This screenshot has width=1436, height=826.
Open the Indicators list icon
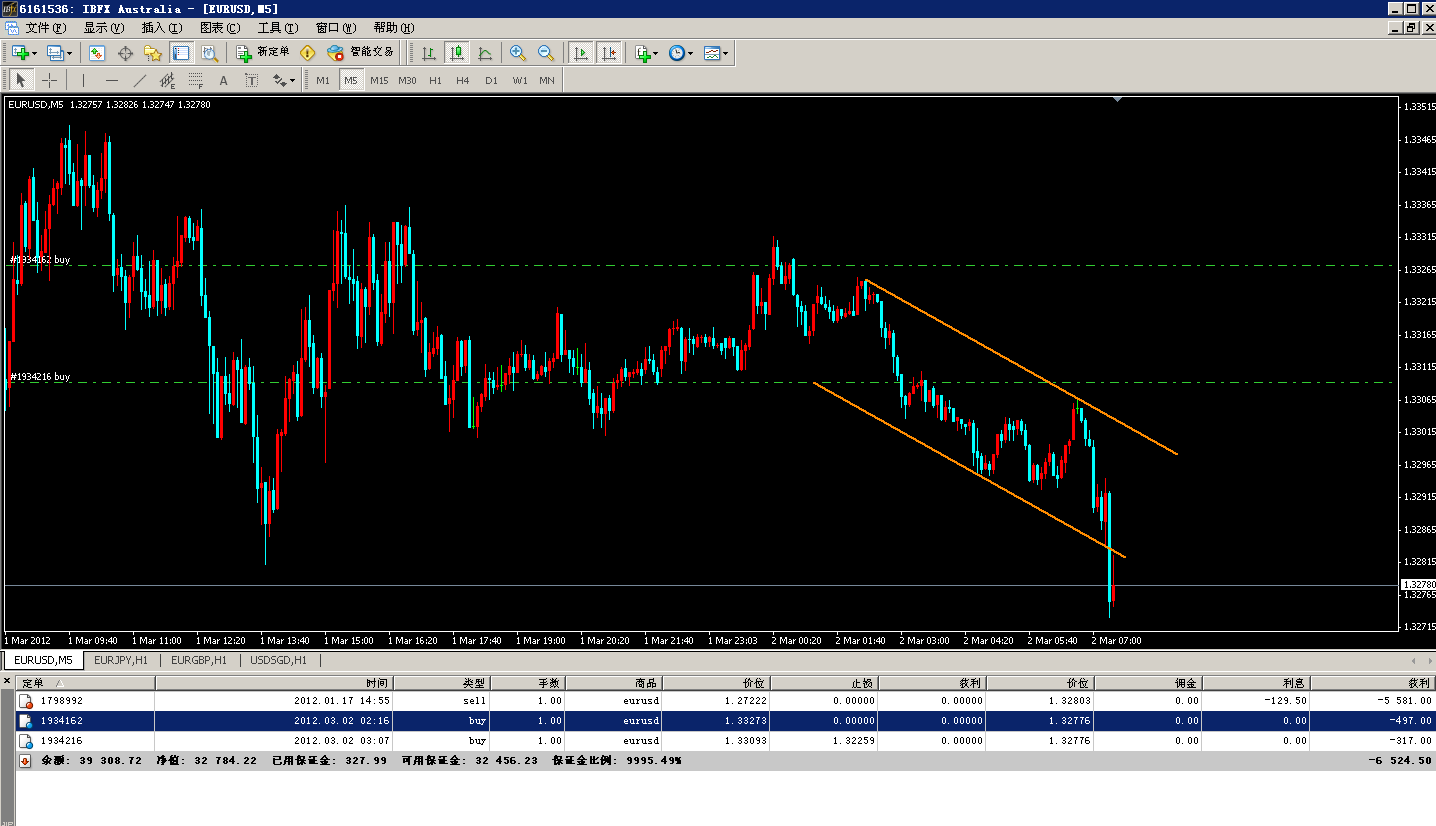(x=642, y=53)
